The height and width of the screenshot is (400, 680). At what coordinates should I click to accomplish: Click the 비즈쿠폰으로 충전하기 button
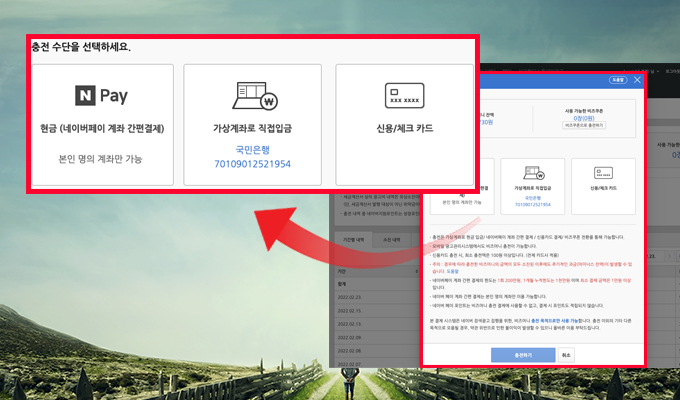pyautogui.click(x=584, y=125)
